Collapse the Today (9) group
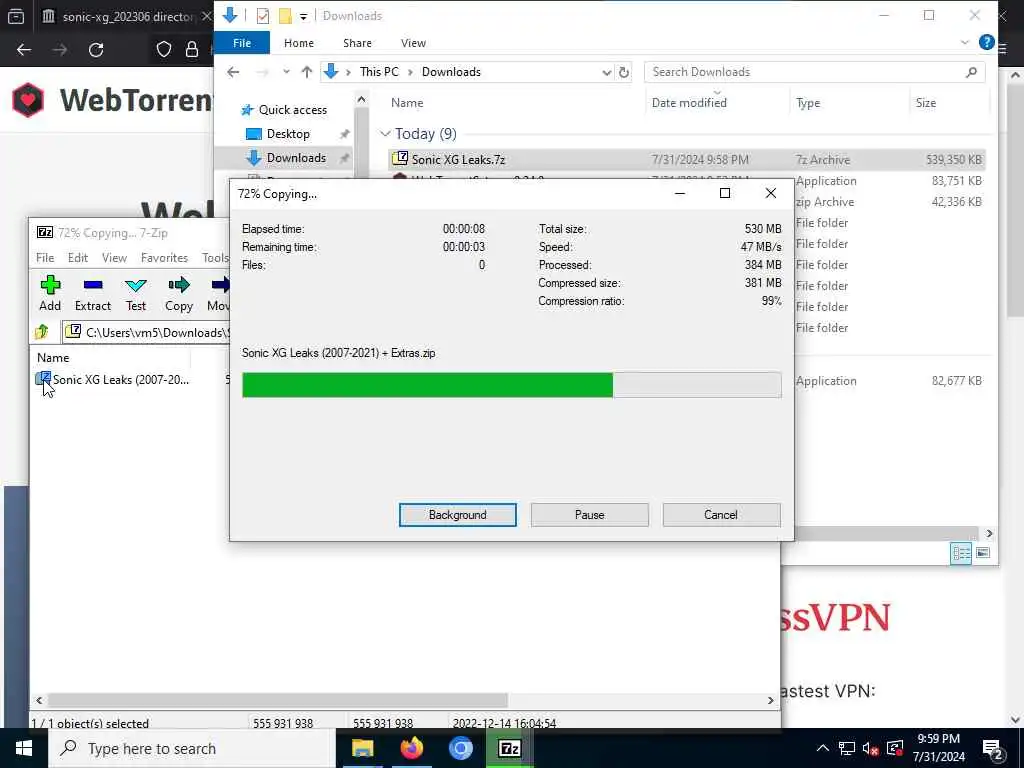The image size is (1024, 768). click(x=385, y=134)
